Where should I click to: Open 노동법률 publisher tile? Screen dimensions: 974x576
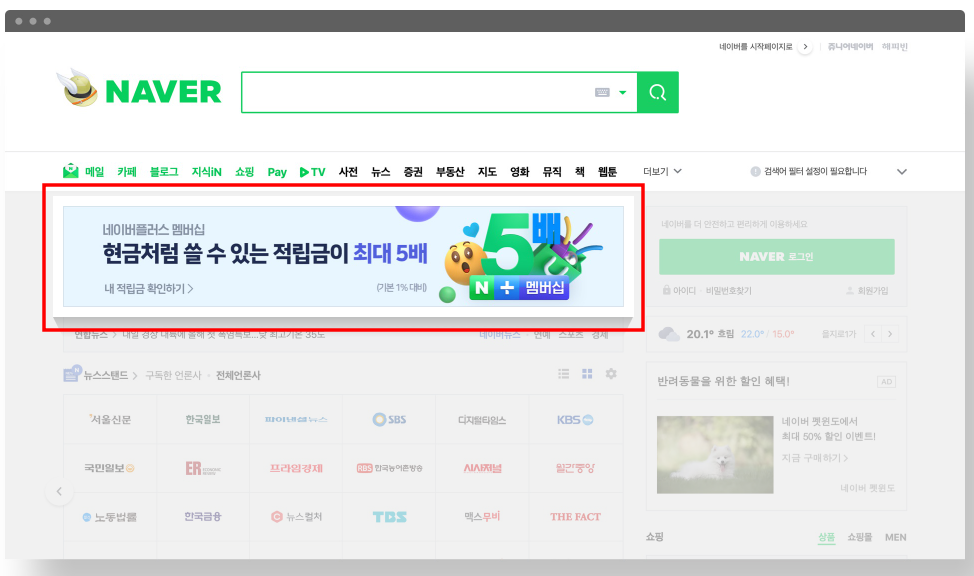tap(110, 517)
